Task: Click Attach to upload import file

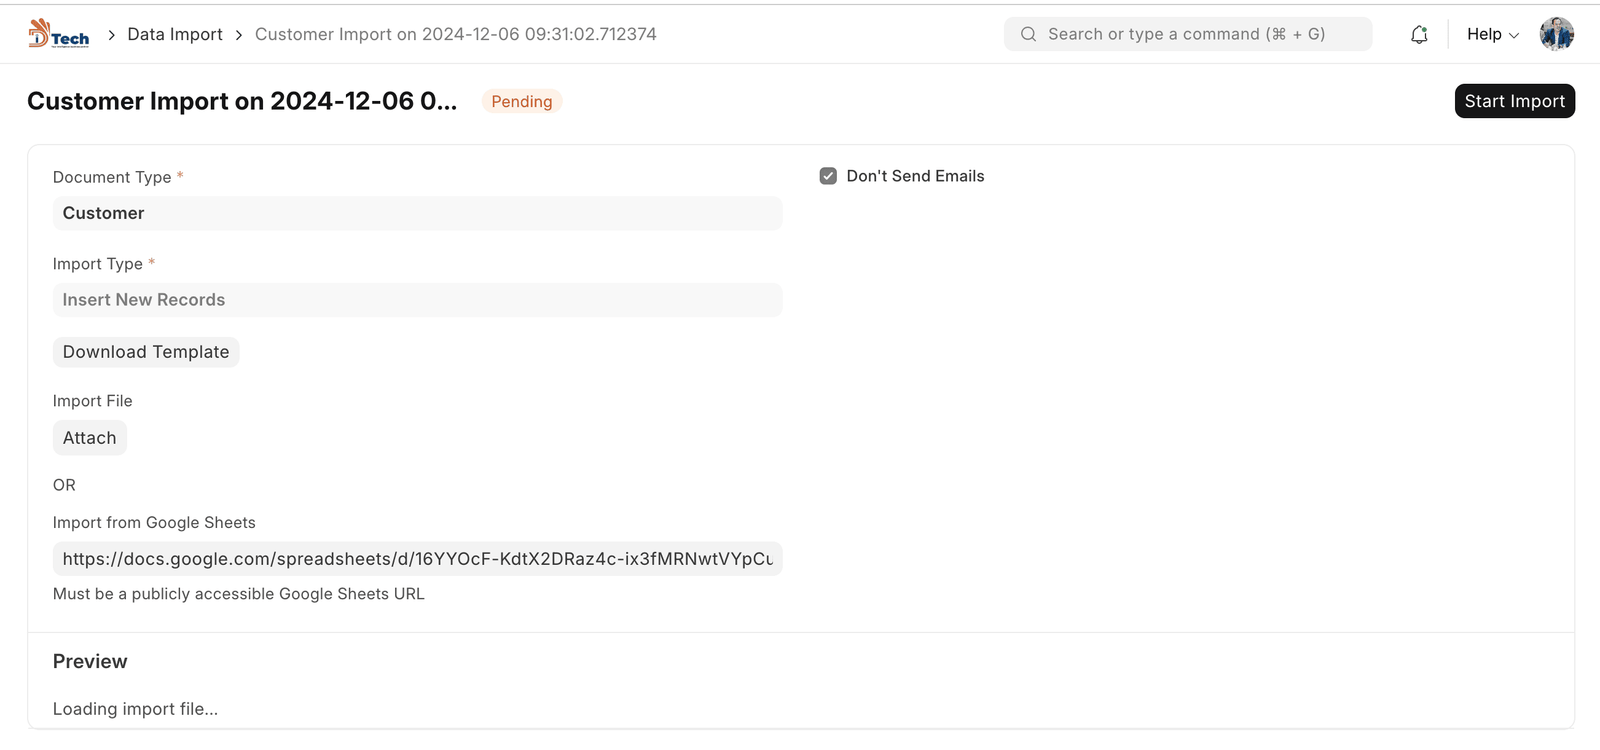Action: click(x=89, y=438)
